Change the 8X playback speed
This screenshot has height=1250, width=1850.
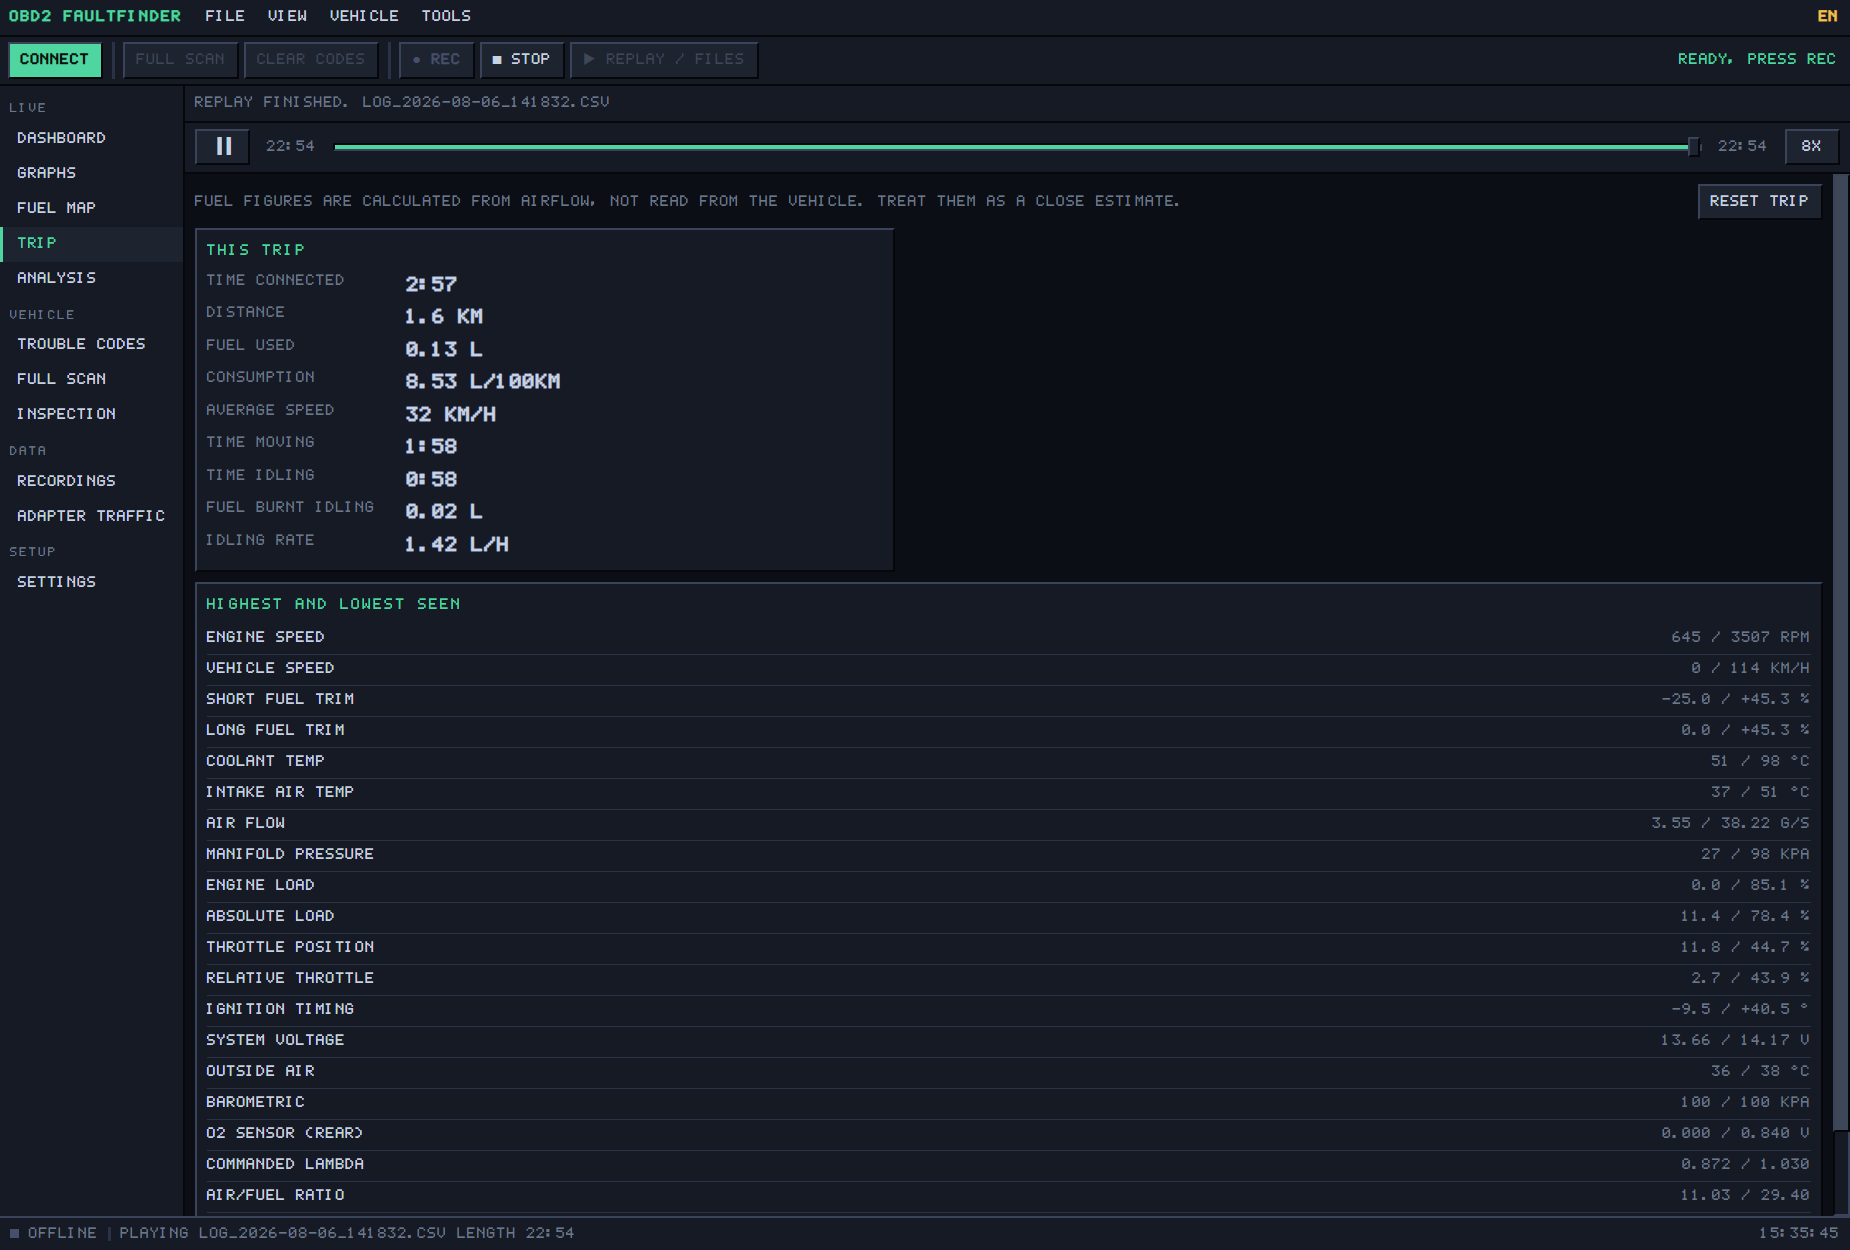point(1811,146)
